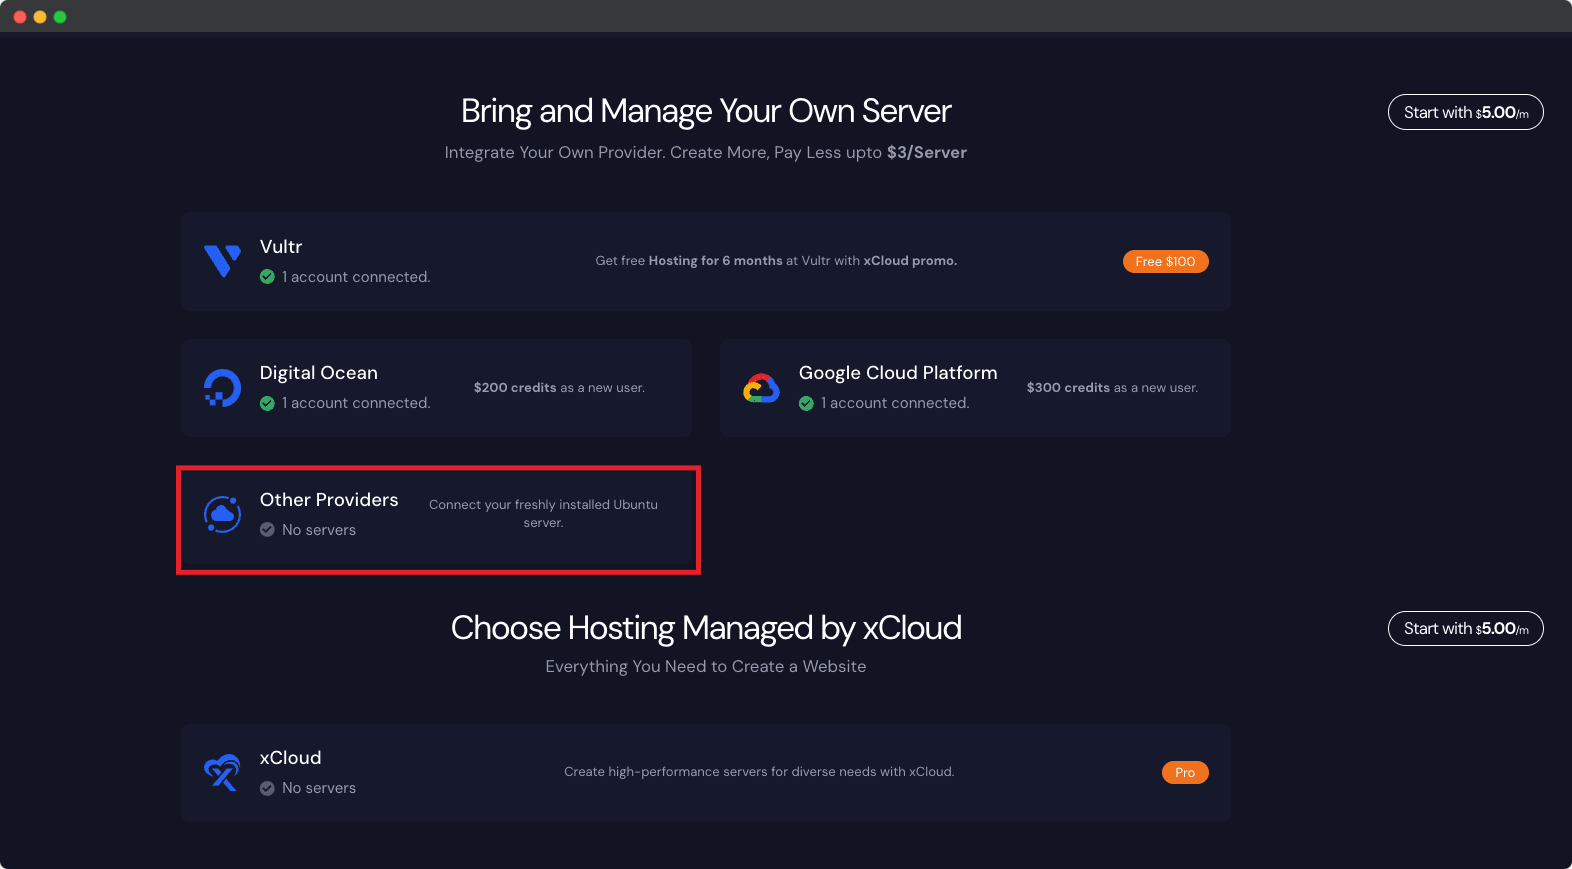Click green checkmark under Digital Ocean title
1572x869 pixels.
(x=267, y=403)
